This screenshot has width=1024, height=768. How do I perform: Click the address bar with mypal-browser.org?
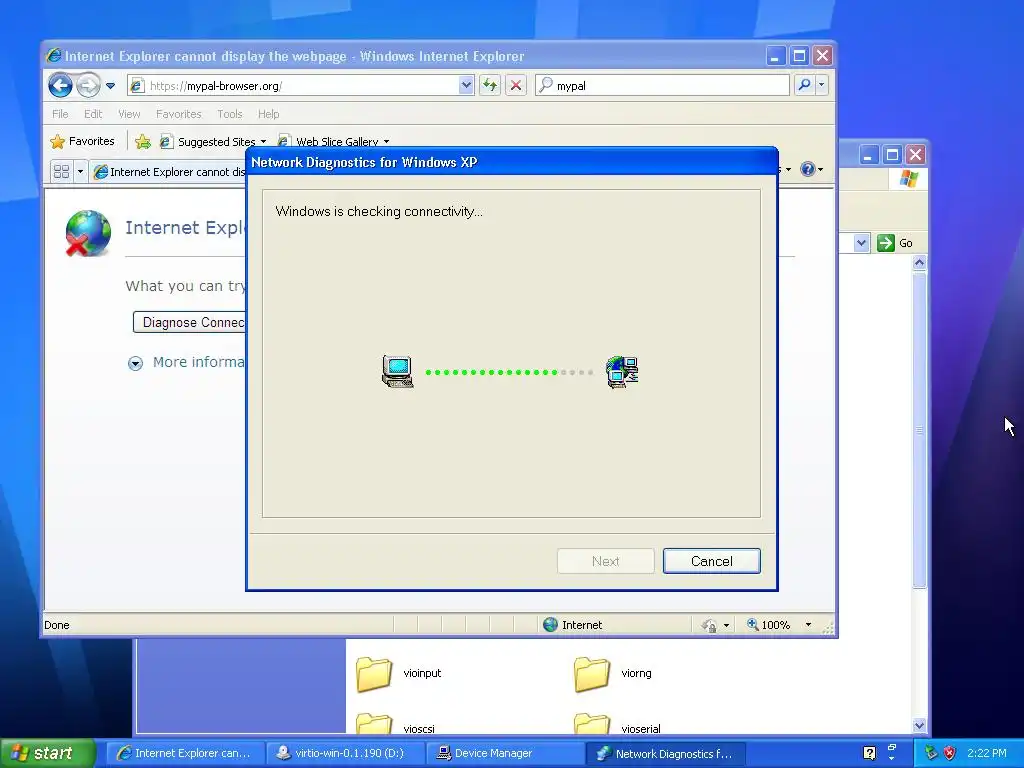point(293,86)
